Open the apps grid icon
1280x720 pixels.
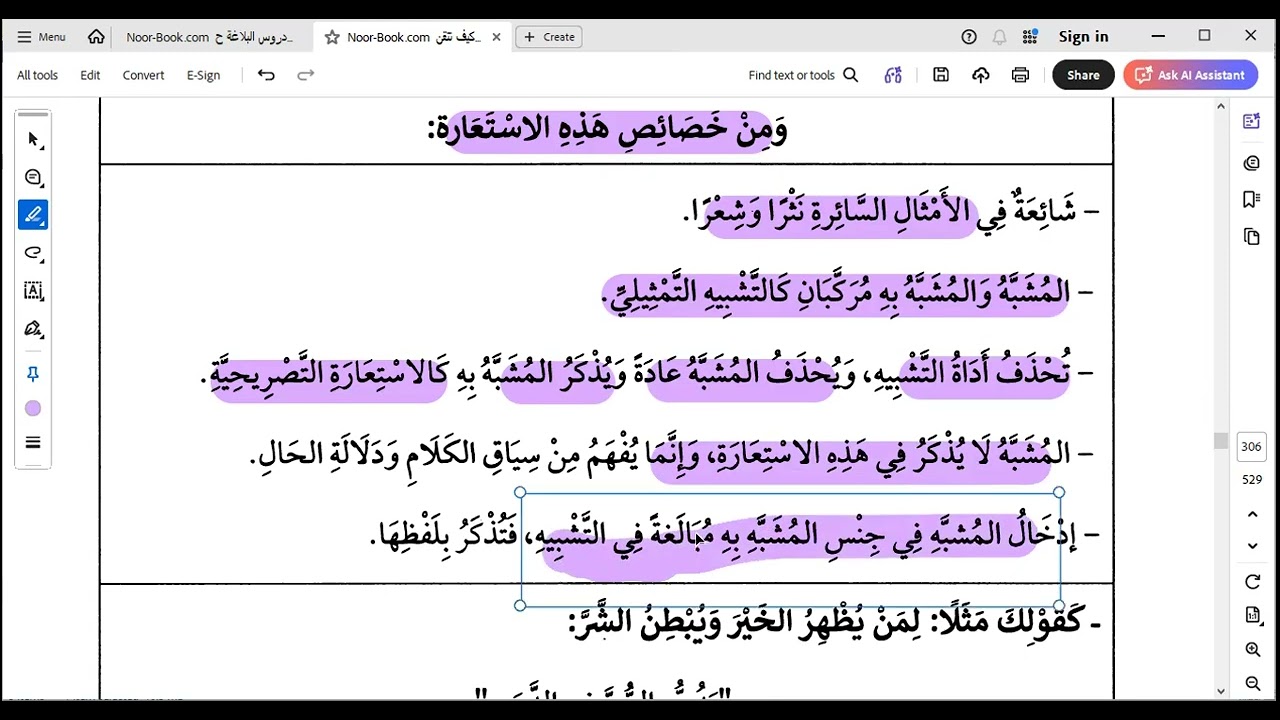(x=1030, y=37)
